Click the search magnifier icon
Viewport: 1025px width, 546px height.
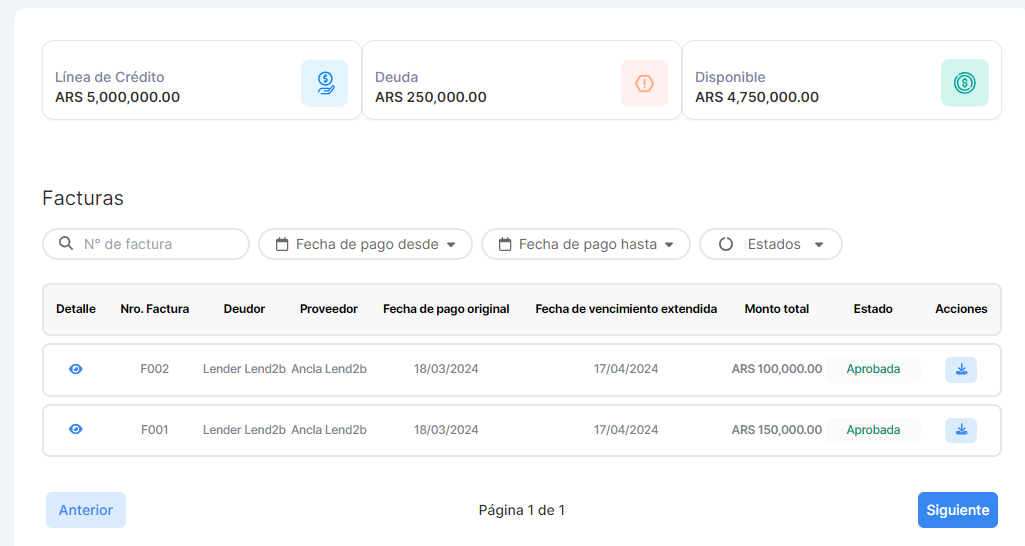(x=66, y=244)
